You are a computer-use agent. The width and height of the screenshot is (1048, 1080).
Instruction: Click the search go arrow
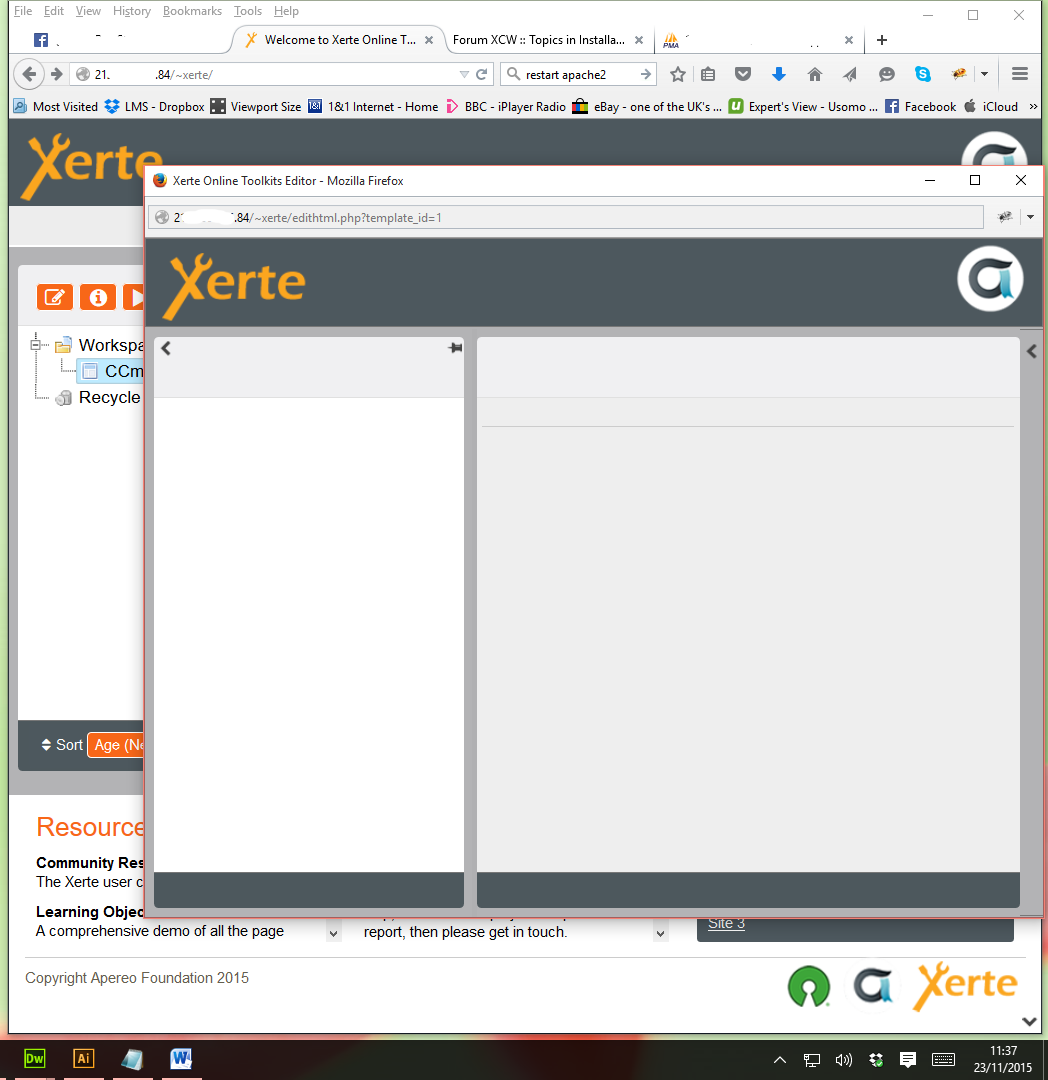click(645, 74)
